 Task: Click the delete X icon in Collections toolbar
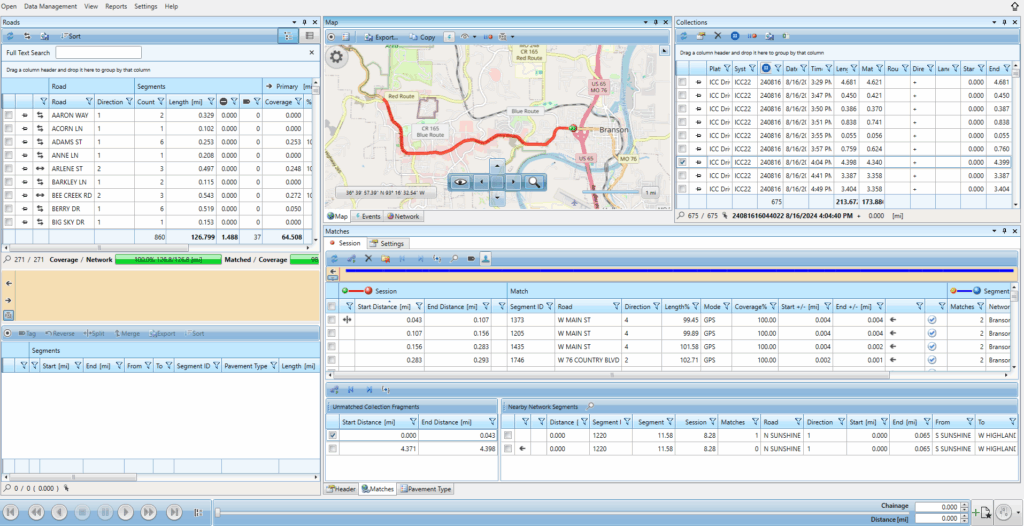pos(718,36)
